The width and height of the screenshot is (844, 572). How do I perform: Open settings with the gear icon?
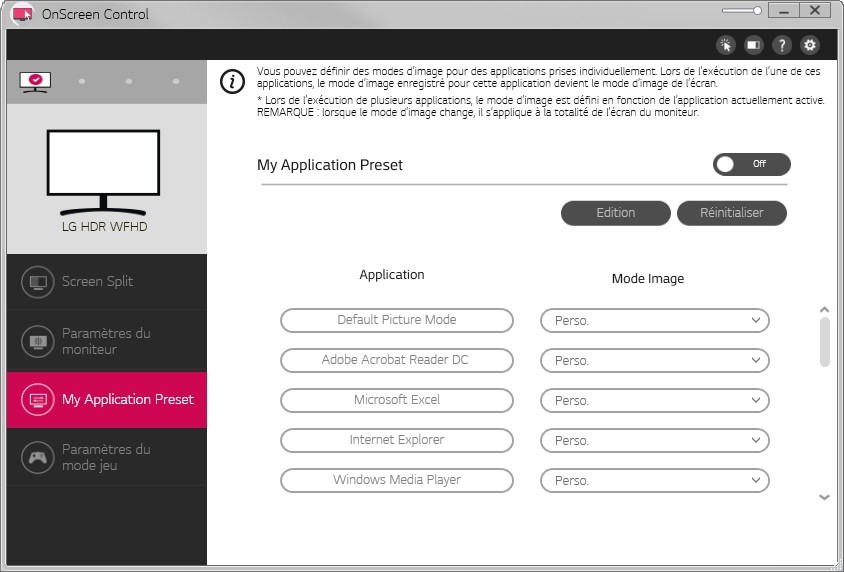(x=810, y=45)
